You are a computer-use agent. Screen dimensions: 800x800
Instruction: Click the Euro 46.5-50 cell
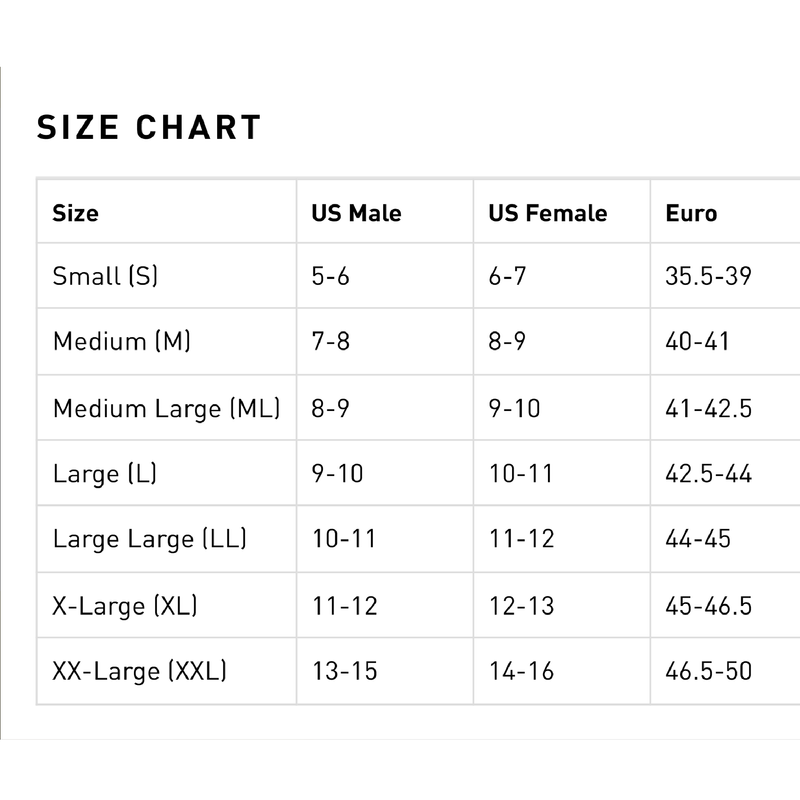(708, 671)
